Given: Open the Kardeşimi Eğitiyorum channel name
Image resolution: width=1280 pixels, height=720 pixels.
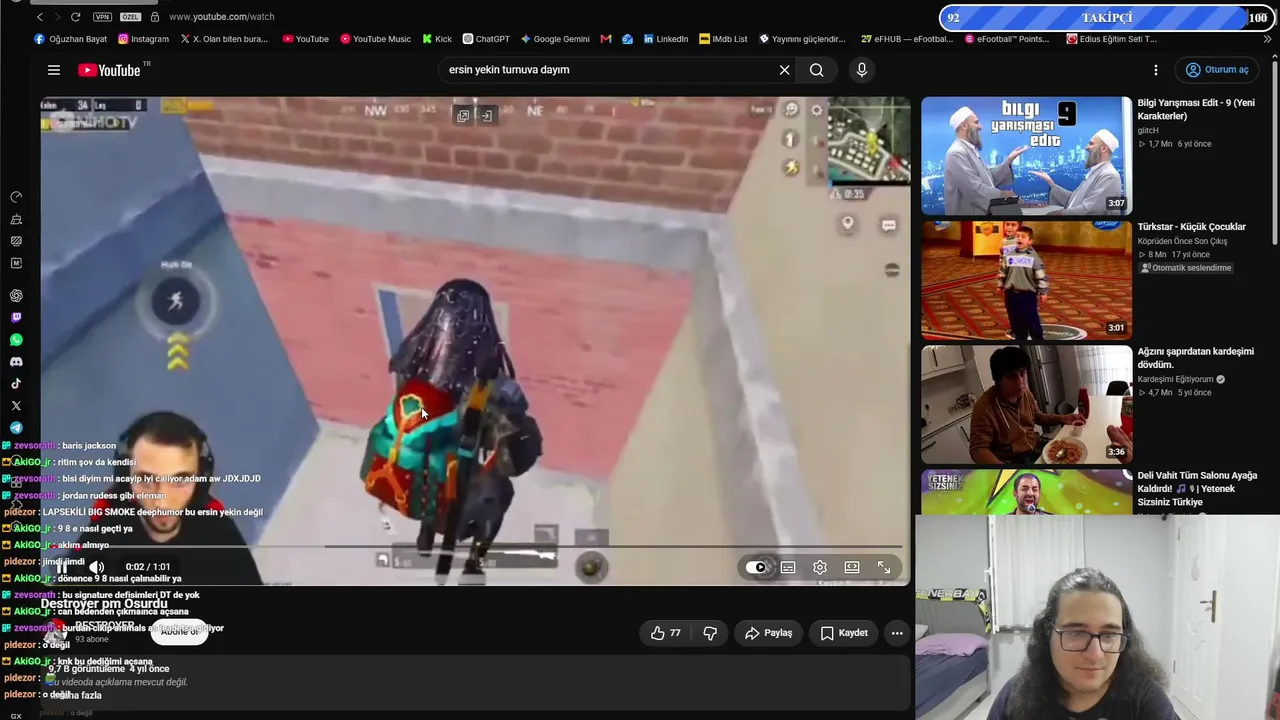Looking at the screenshot, I should pyautogui.click(x=1175, y=379).
